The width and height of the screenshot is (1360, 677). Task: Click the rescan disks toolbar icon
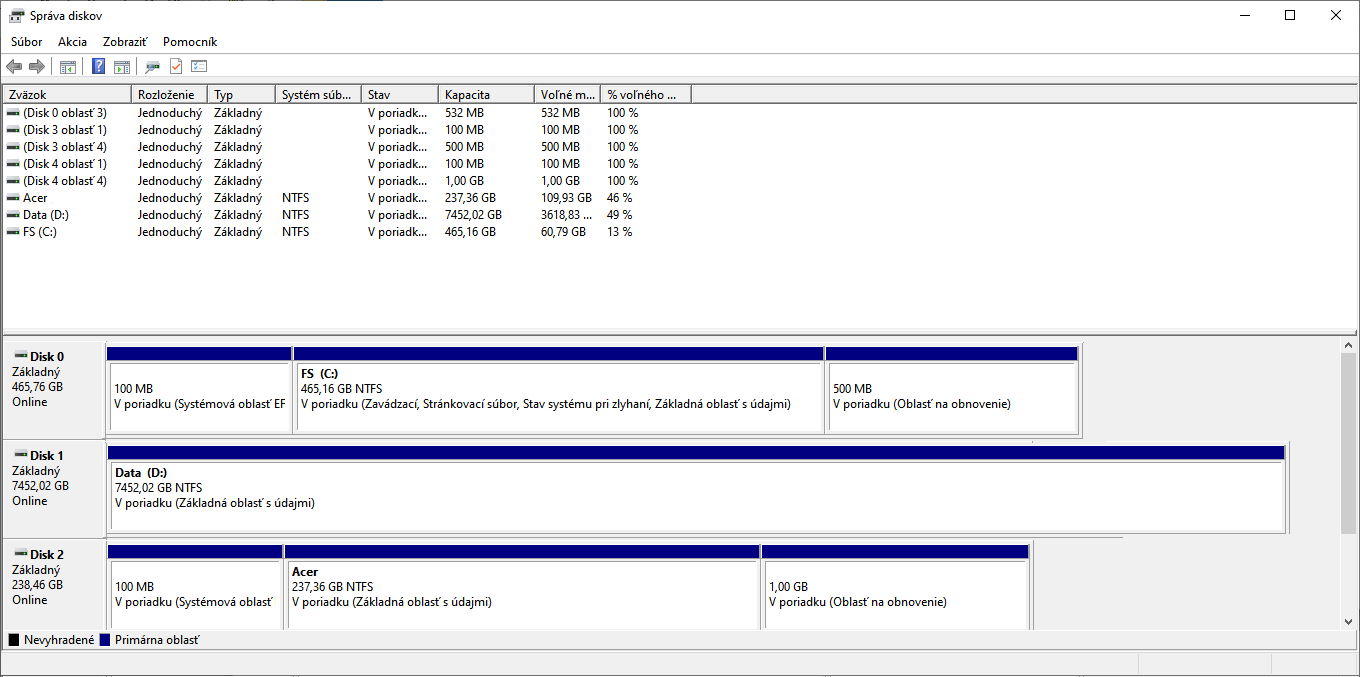pyautogui.click(x=152, y=67)
